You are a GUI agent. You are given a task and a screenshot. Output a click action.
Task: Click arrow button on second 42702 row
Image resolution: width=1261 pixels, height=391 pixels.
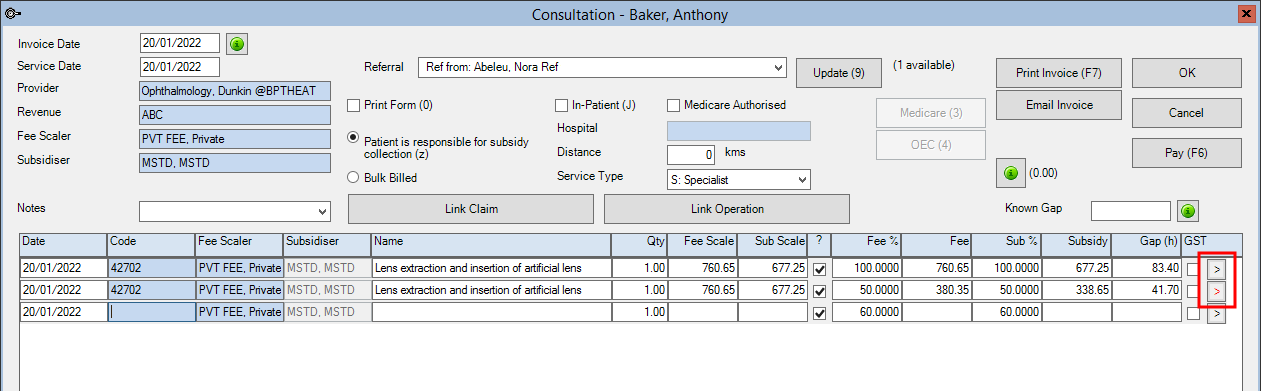pos(1216,290)
